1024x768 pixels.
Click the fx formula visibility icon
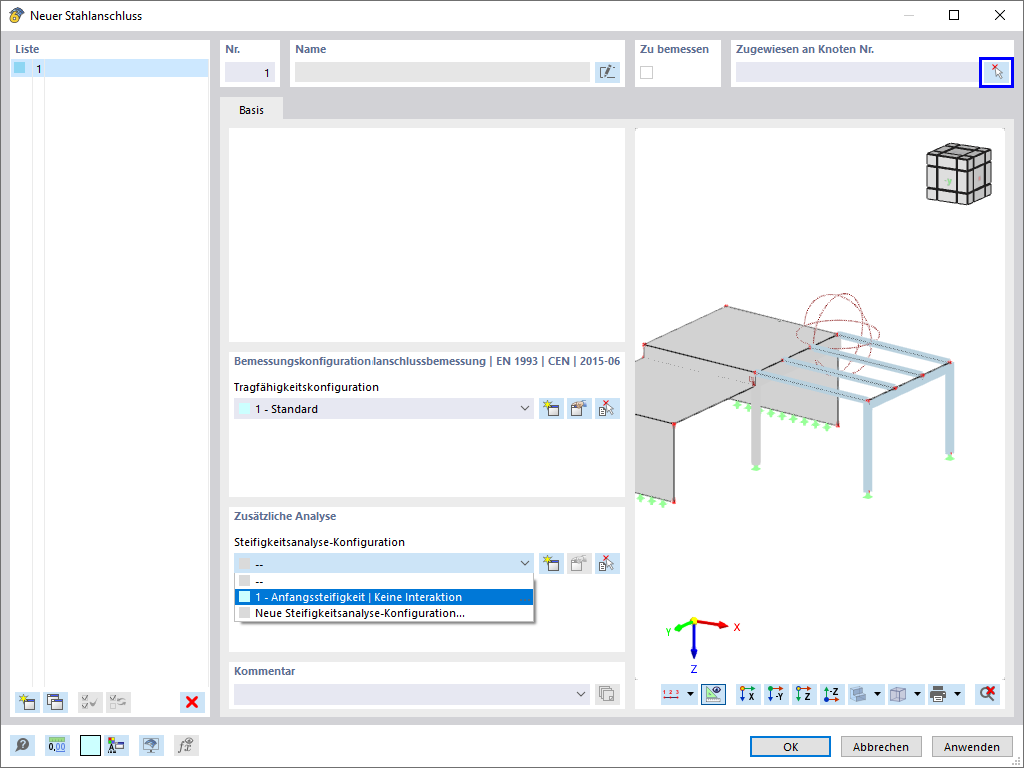(x=186, y=745)
